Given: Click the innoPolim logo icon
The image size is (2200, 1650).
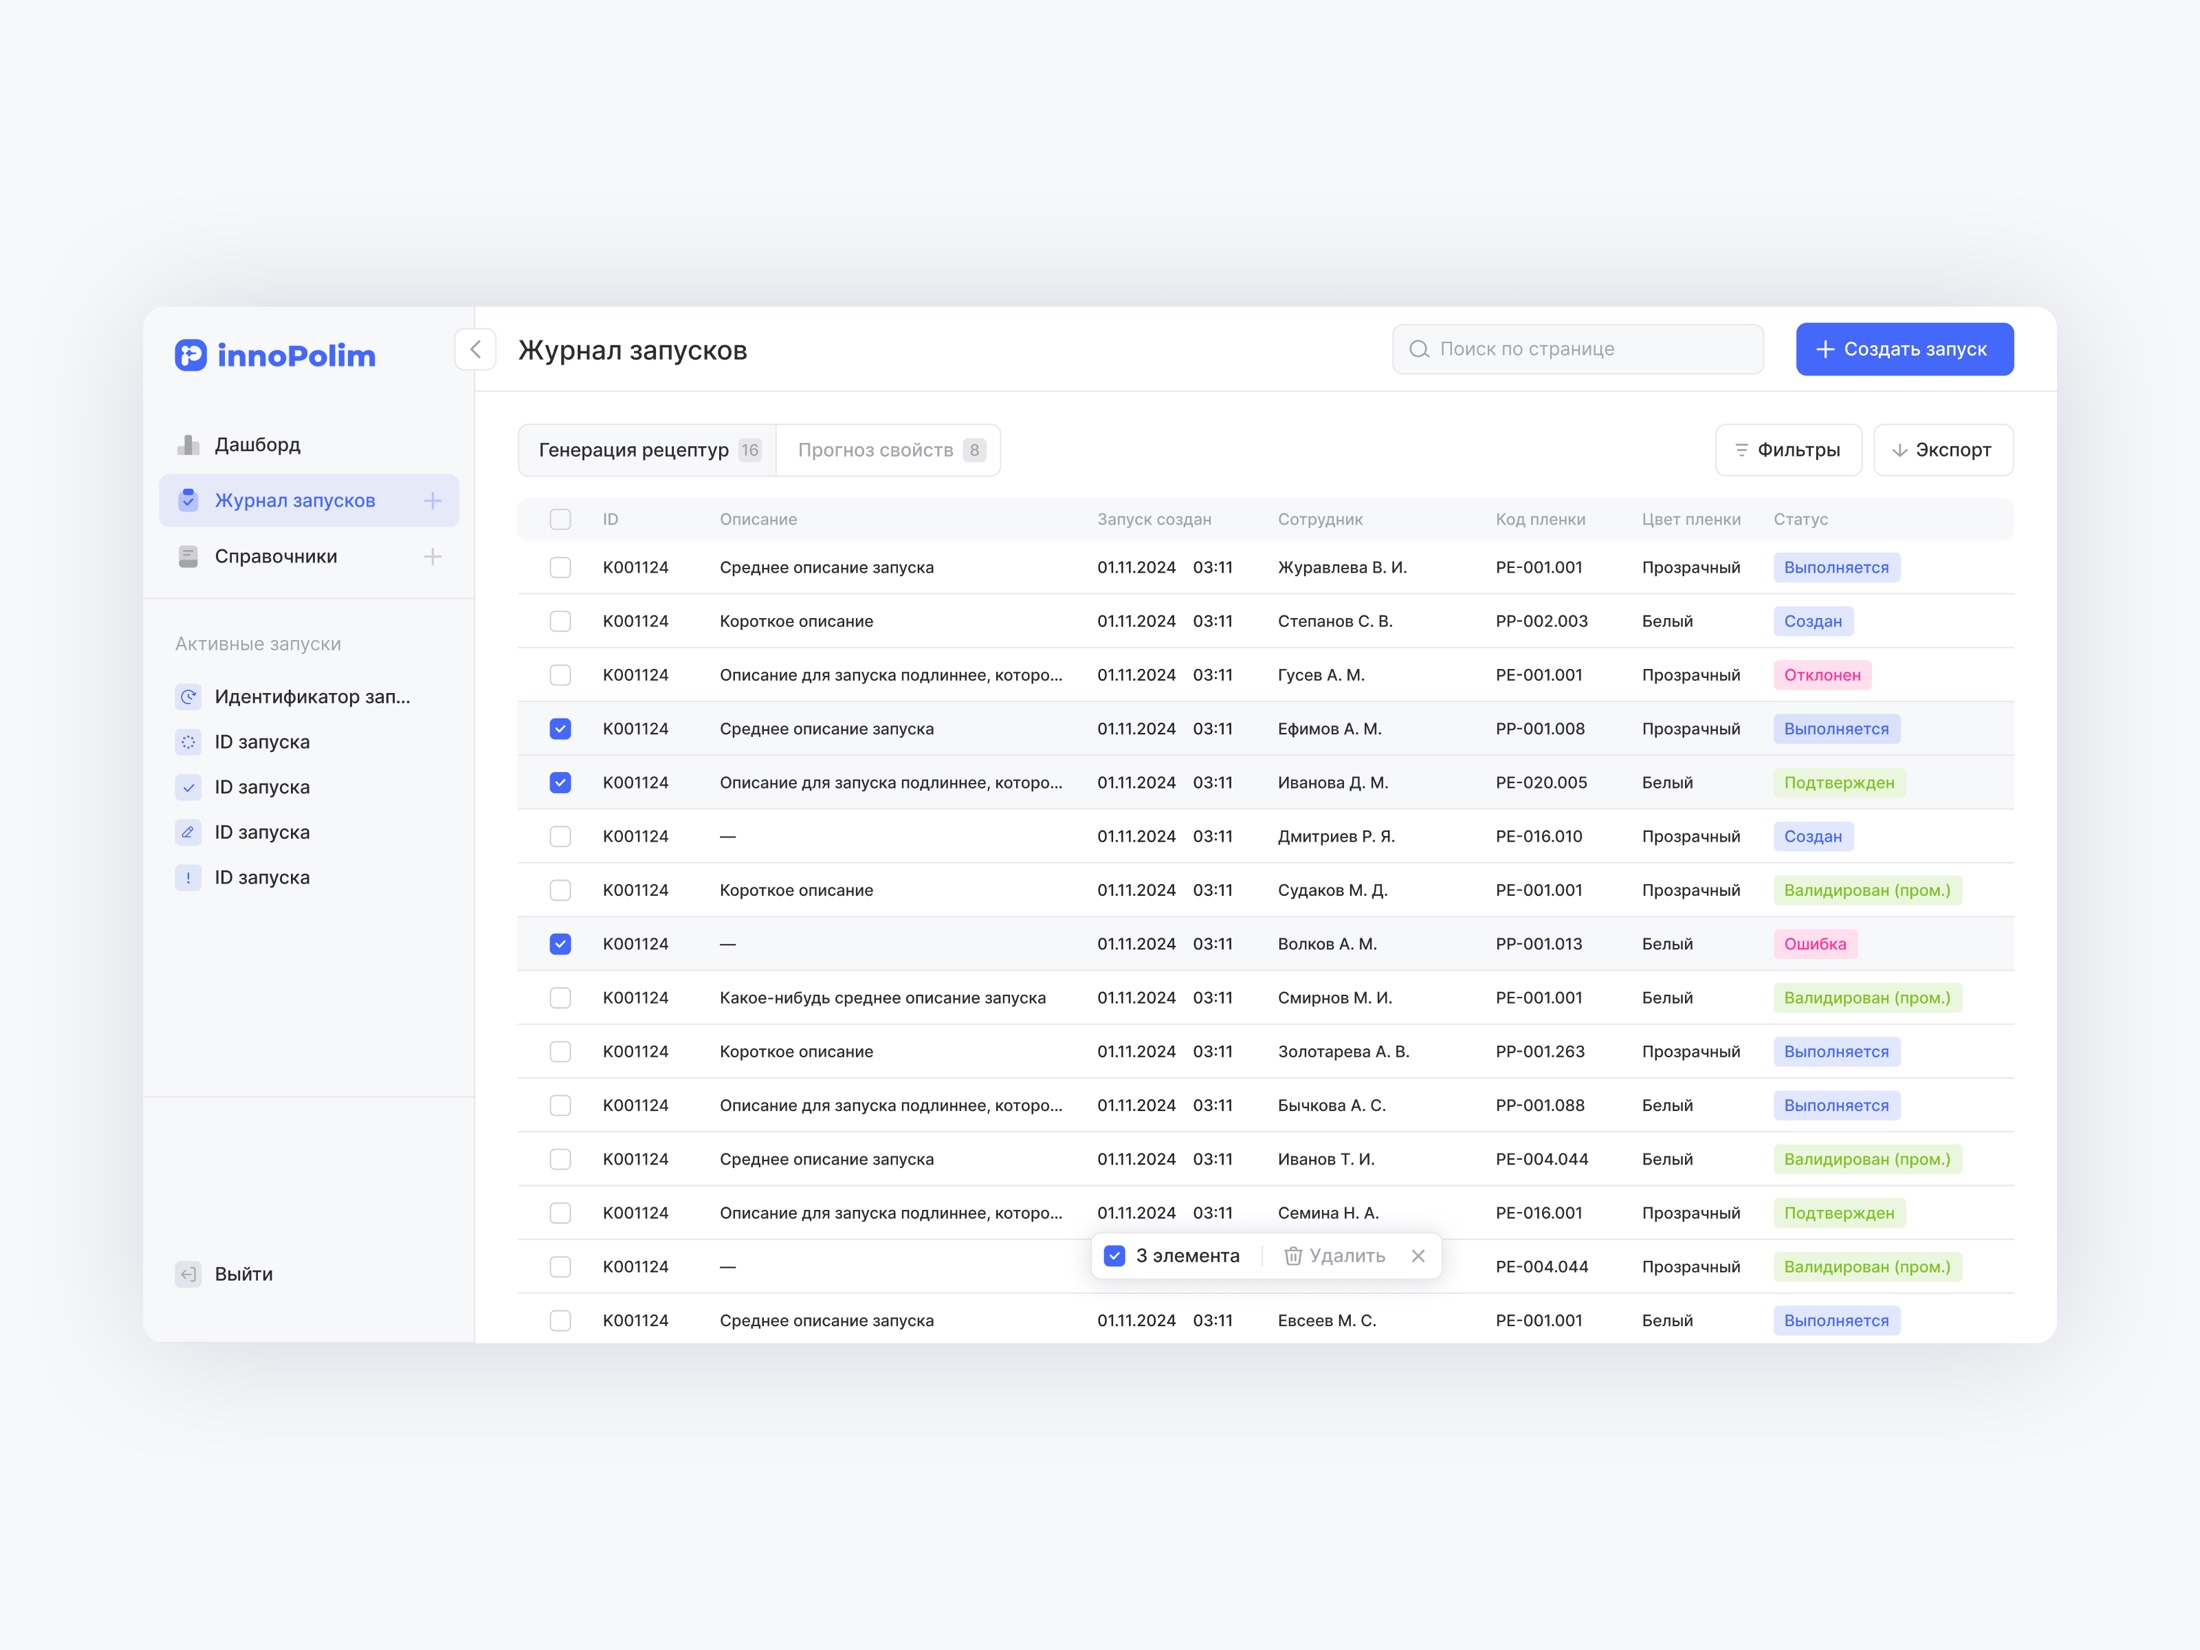Looking at the screenshot, I should tap(190, 355).
